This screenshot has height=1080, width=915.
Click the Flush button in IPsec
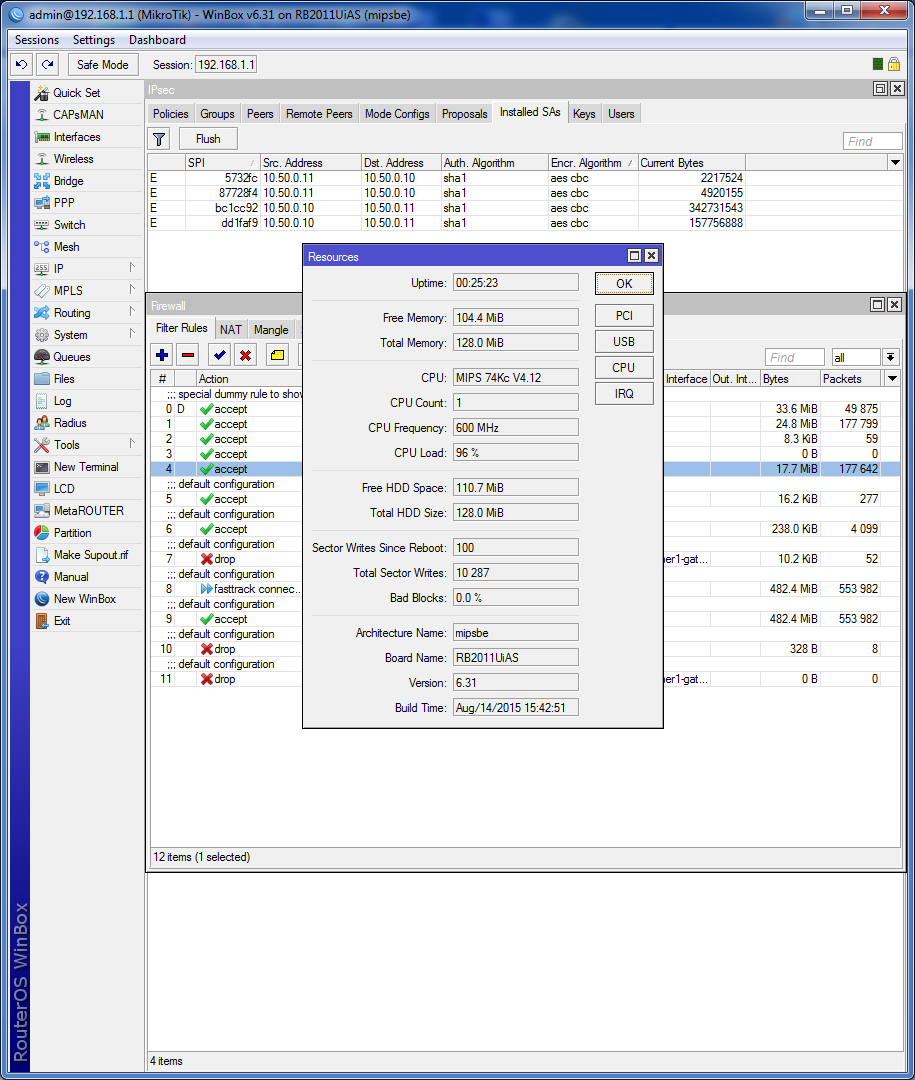(208, 139)
